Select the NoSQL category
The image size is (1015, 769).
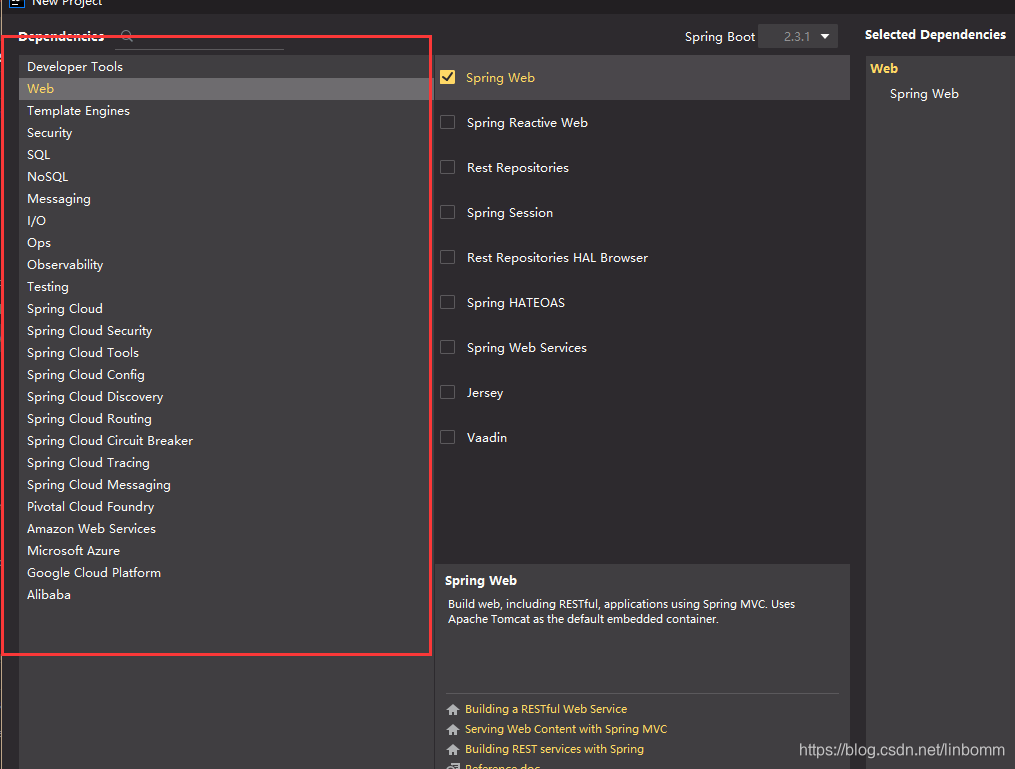pos(225,177)
